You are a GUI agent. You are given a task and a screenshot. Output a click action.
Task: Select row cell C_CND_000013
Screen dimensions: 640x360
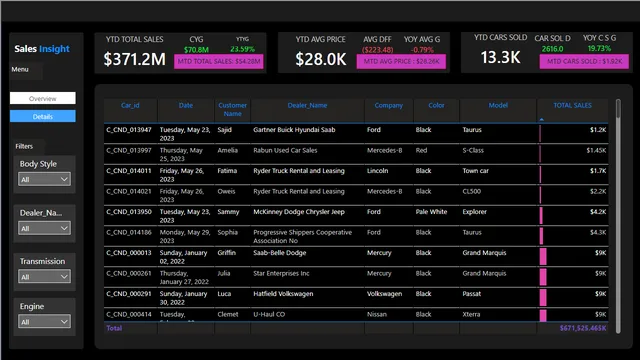[x=129, y=253]
